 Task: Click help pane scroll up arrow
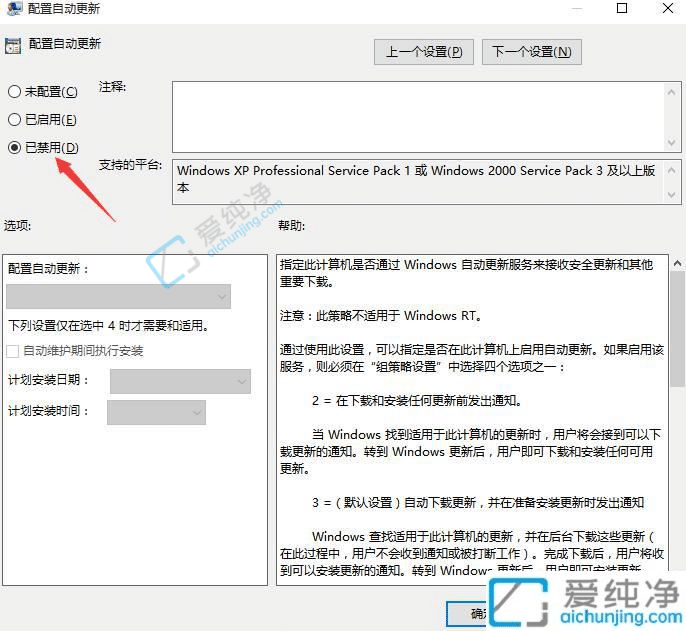tap(677, 263)
